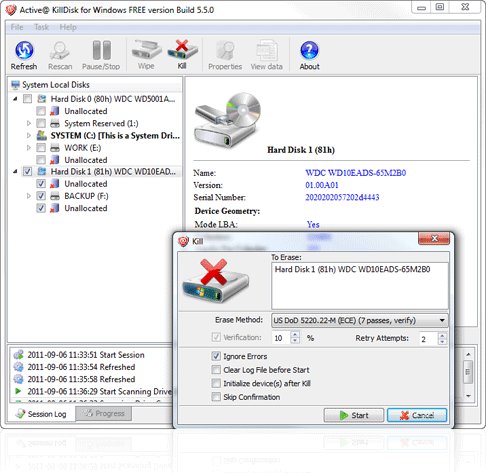Click the Refresh toolbar icon
This screenshot has width=486, height=473.
tap(24, 51)
